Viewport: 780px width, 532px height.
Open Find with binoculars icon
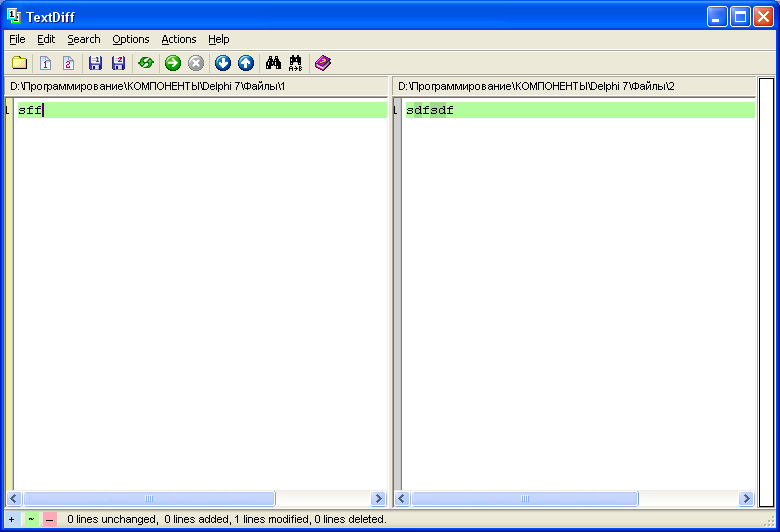tap(273, 63)
